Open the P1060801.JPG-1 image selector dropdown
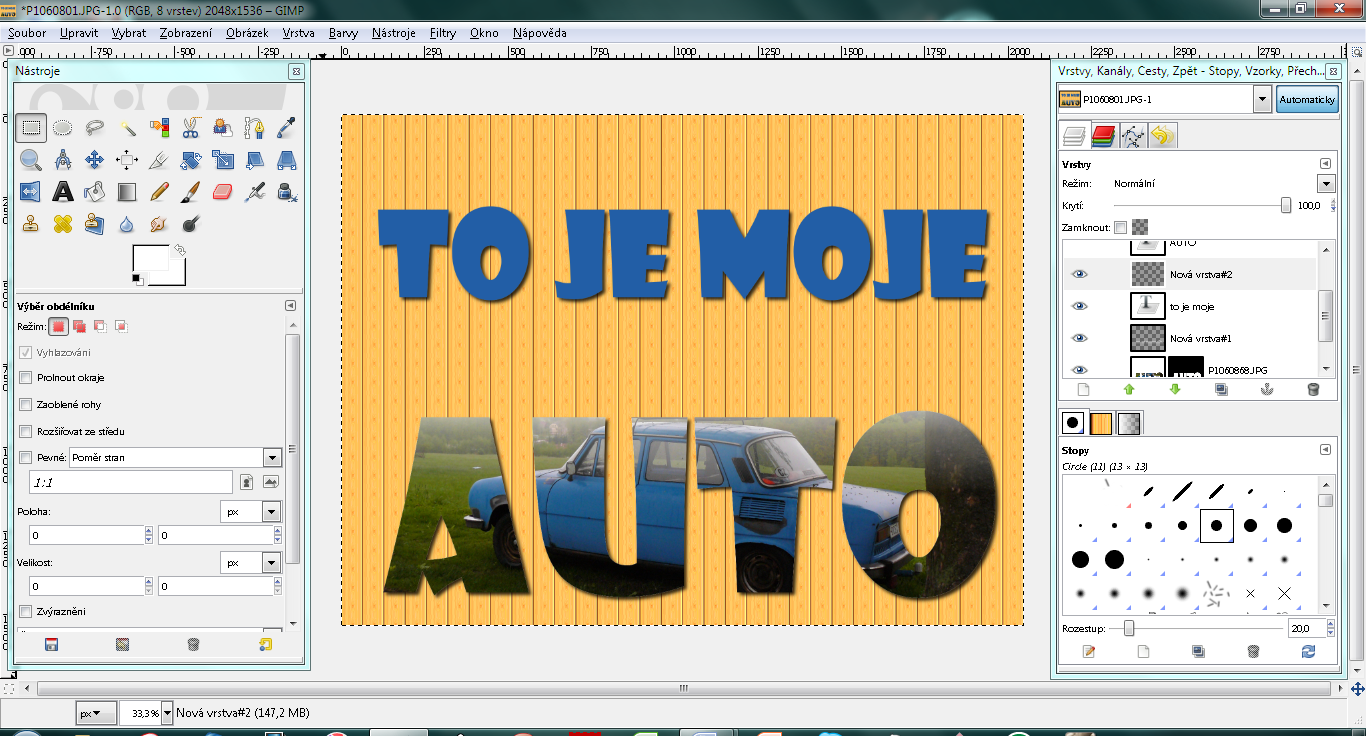This screenshot has width=1366, height=736. [x=1262, y=99]
